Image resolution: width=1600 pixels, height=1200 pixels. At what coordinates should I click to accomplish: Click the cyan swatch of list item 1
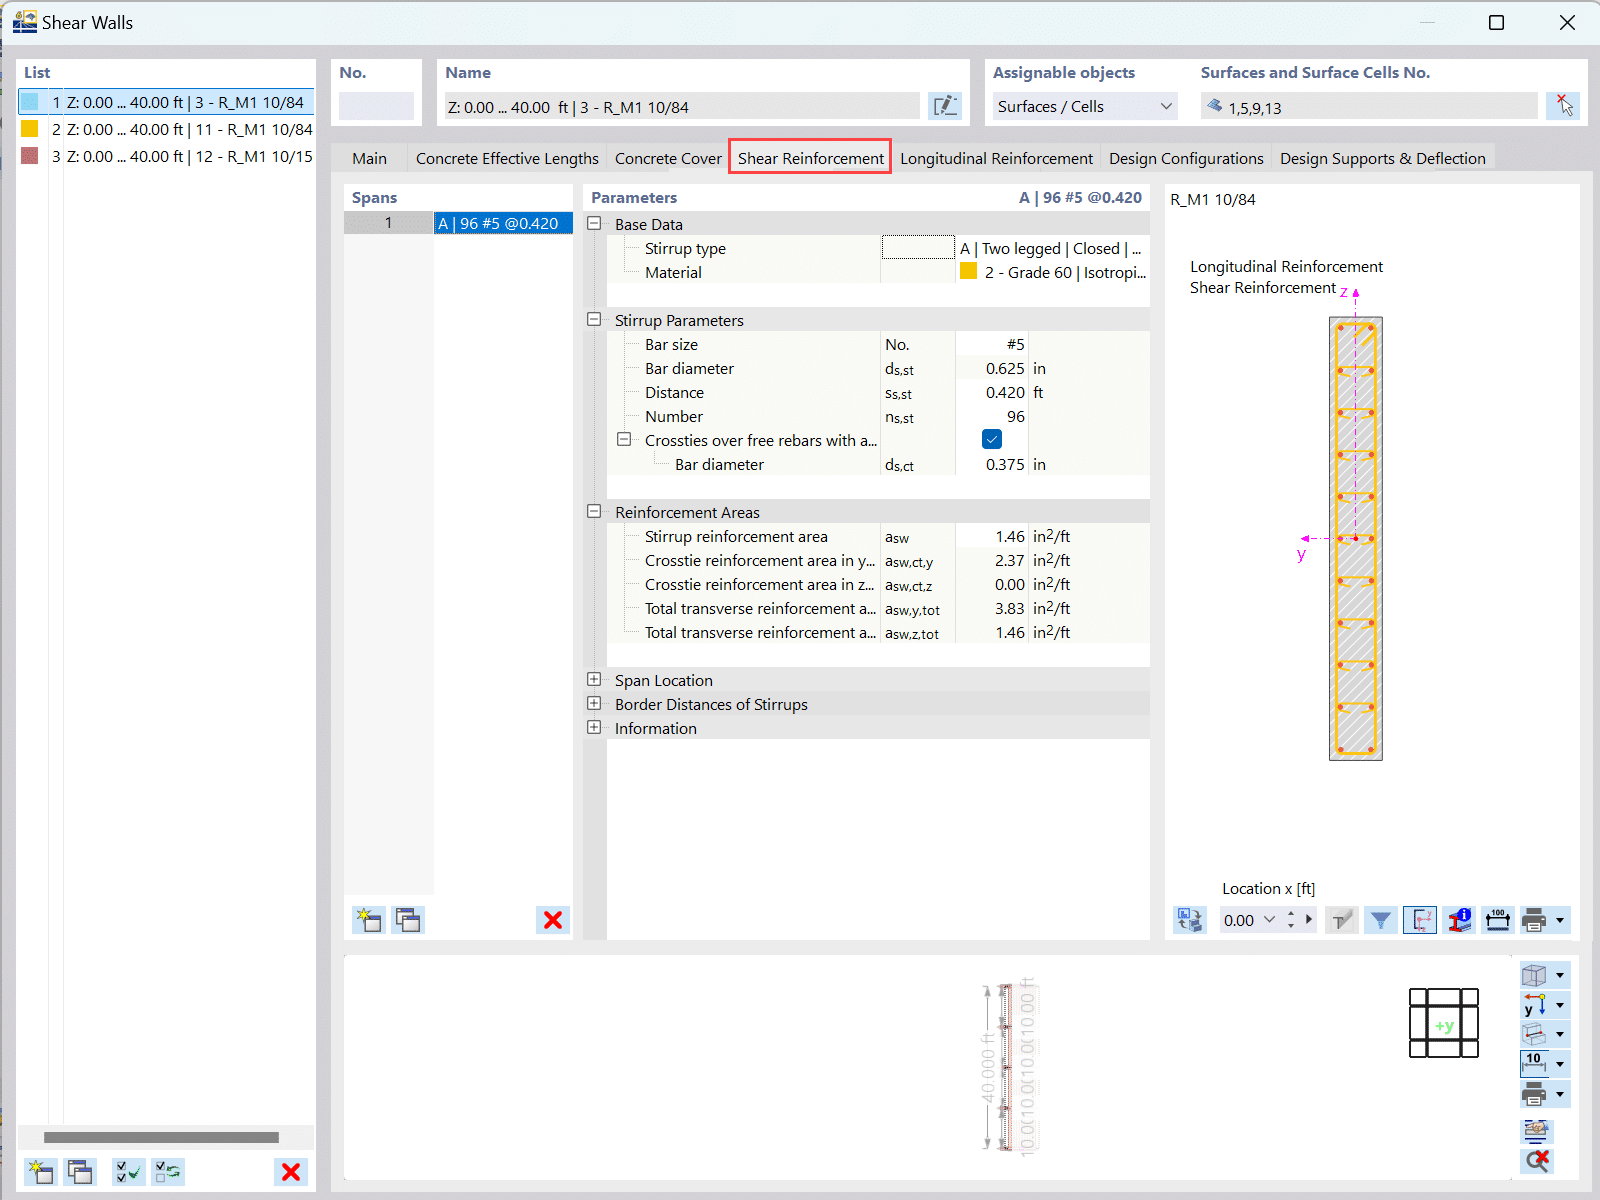point(30,102)
